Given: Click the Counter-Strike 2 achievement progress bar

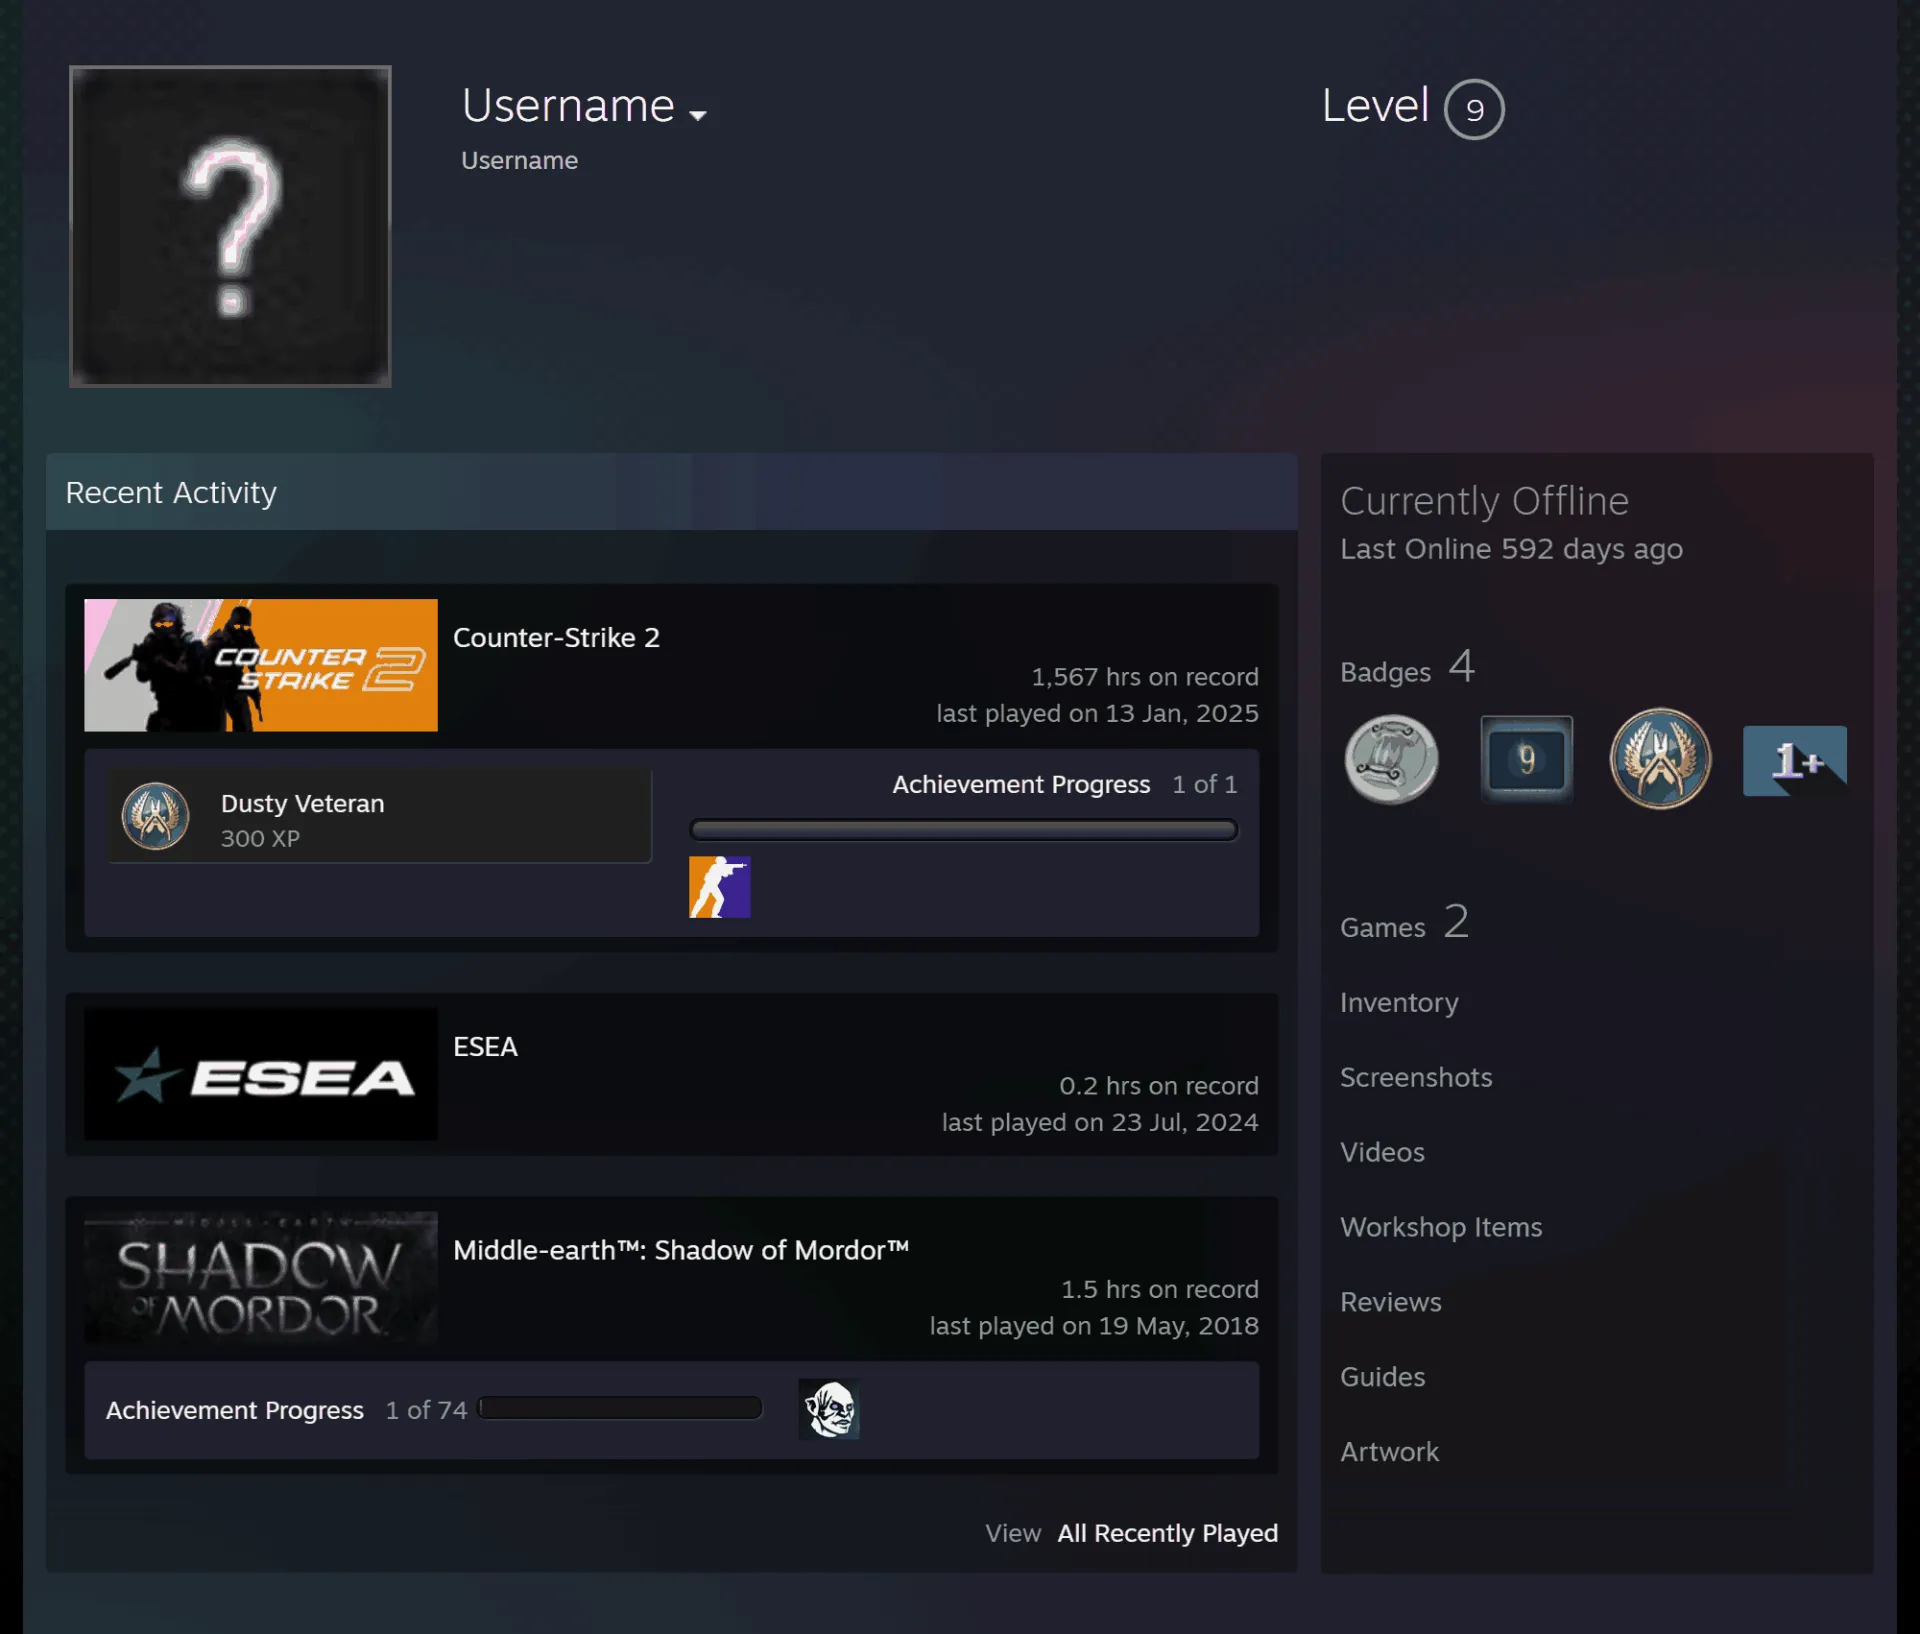Looking at the screenshot, I should point(963,830).
